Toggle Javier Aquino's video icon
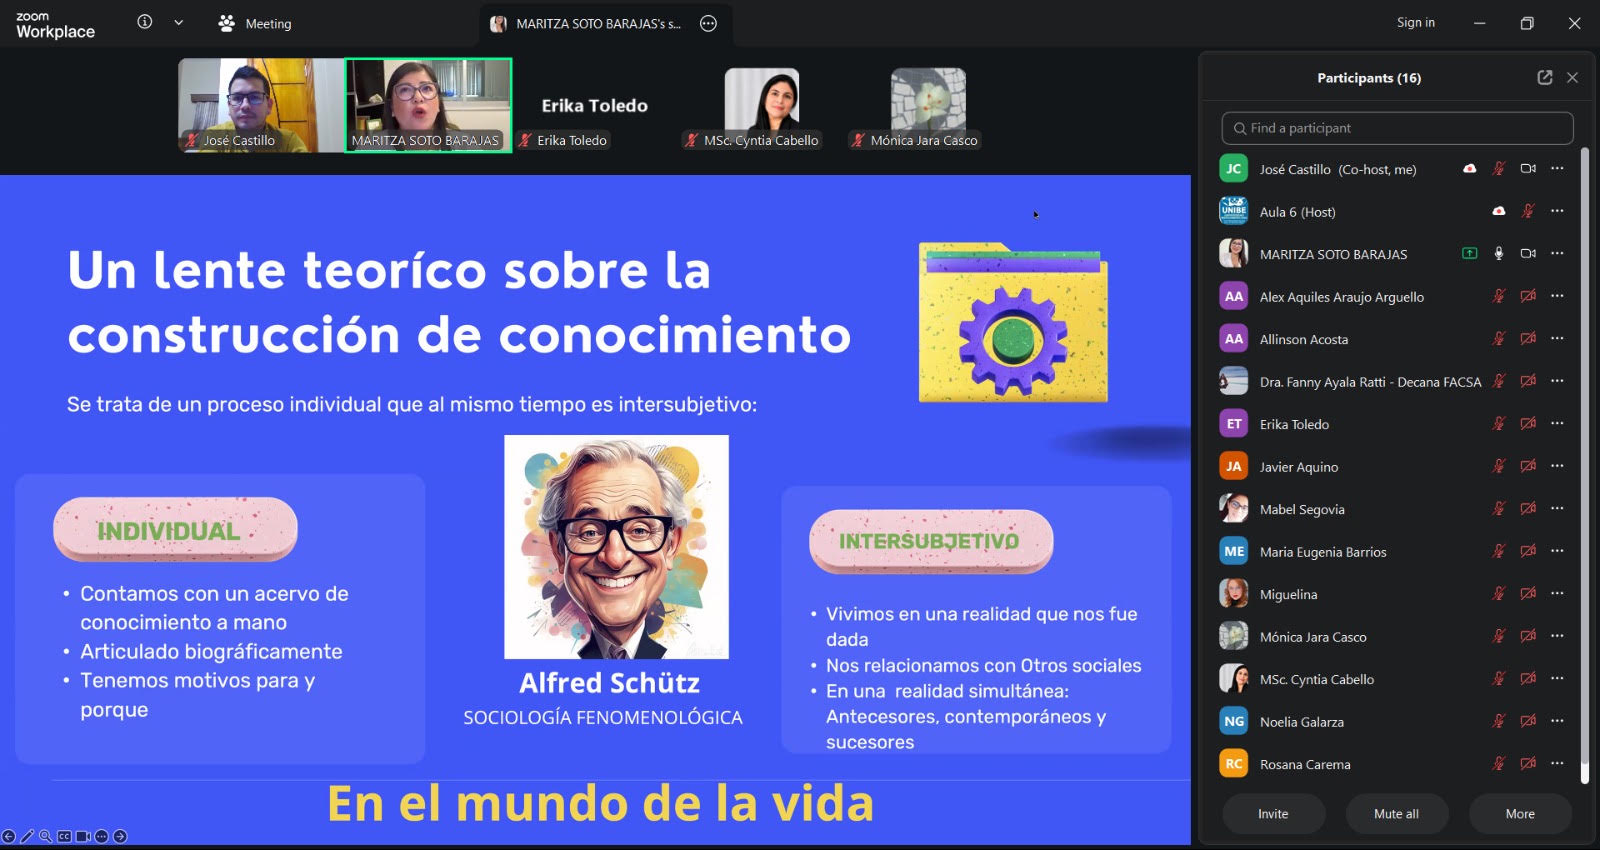This screenshot has height=850, width=1600. point(1528,466)
